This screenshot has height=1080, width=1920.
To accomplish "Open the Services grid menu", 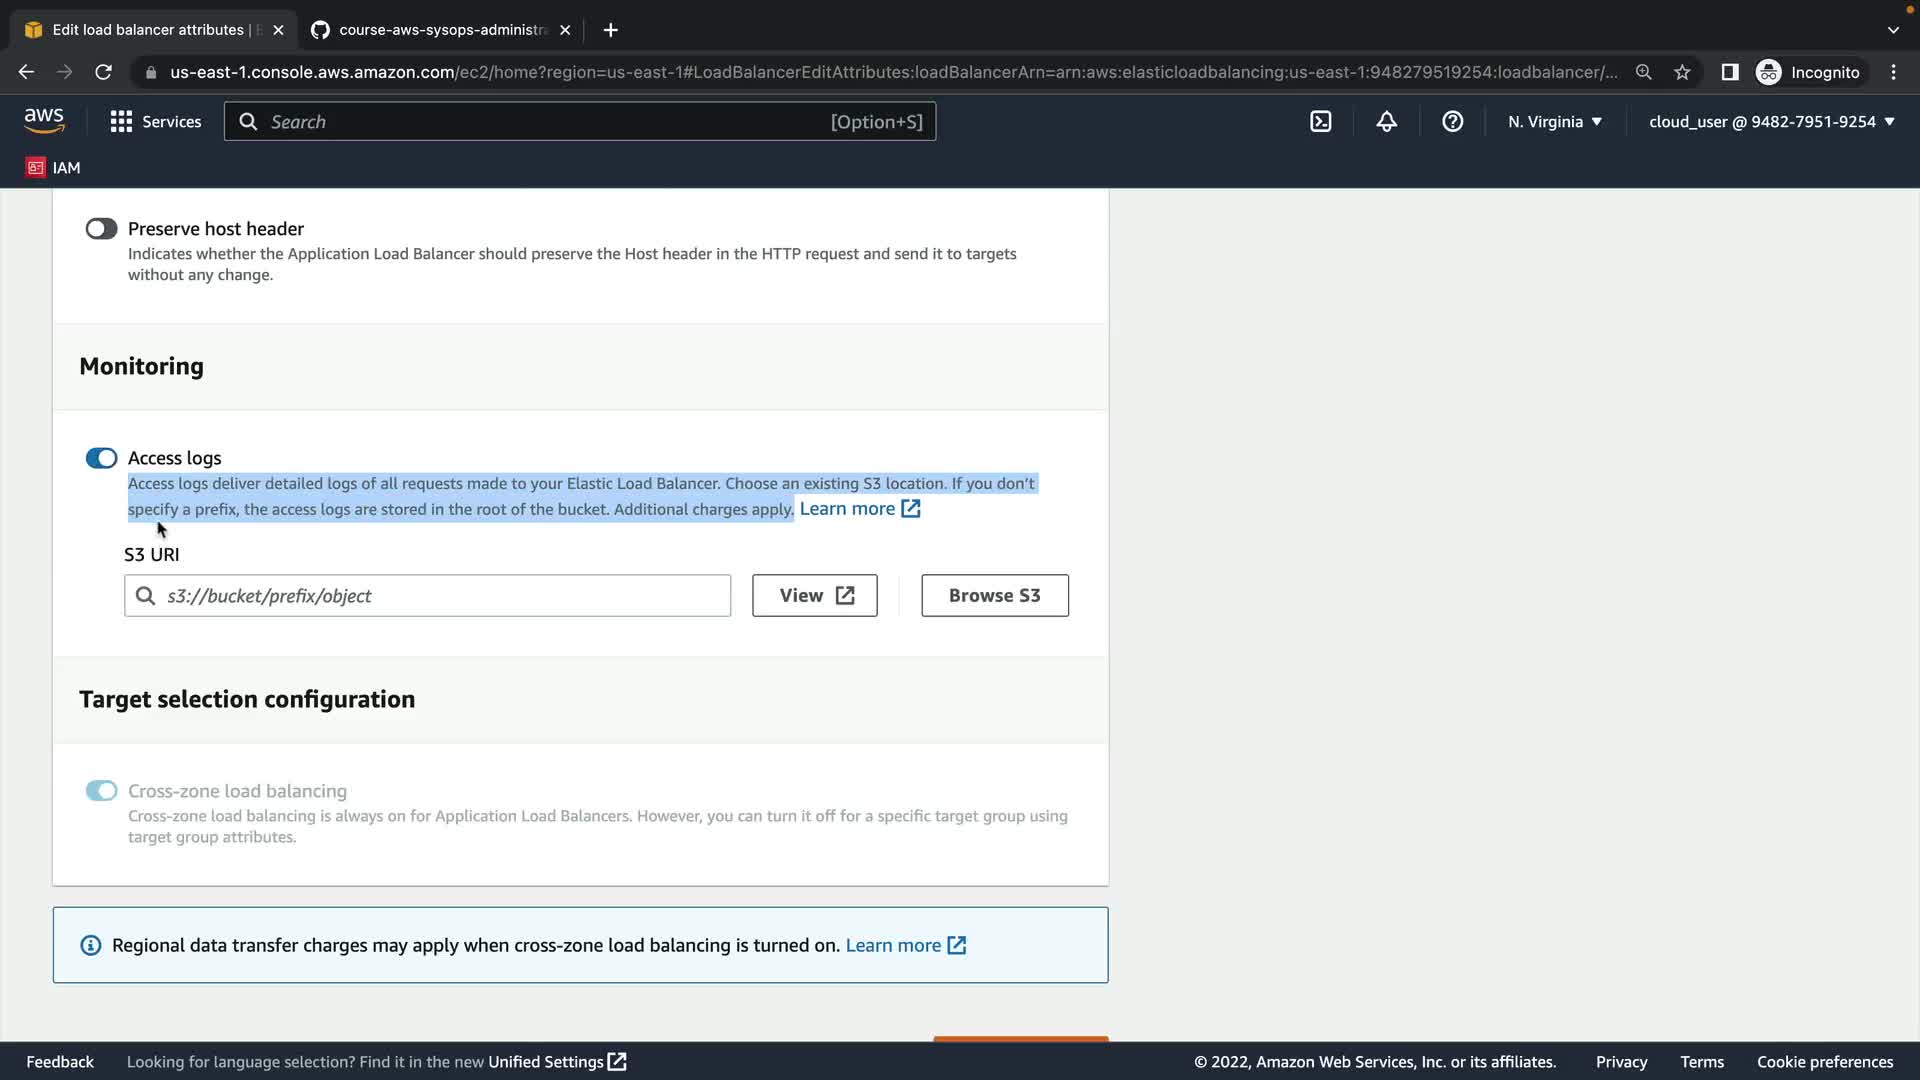I will (x=155, y=121).
